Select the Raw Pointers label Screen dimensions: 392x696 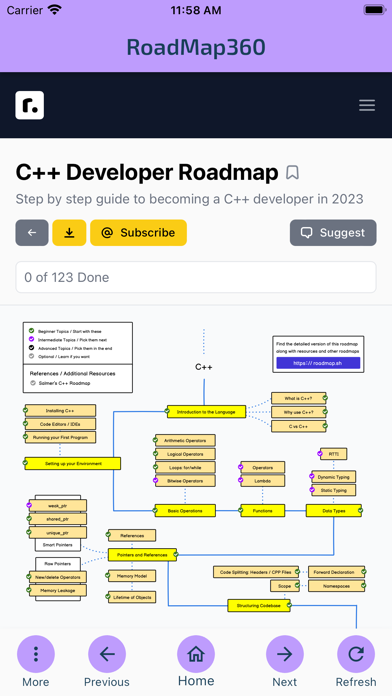point(58,564)
